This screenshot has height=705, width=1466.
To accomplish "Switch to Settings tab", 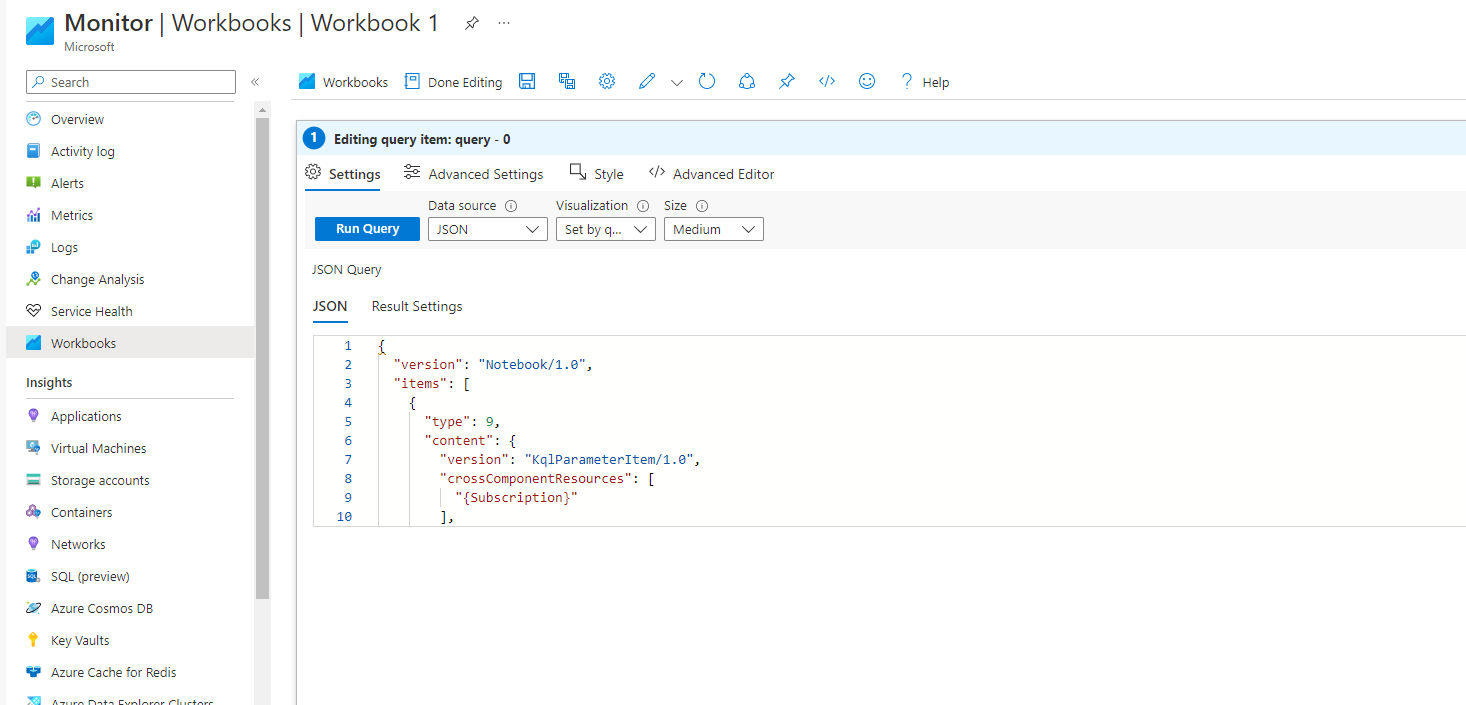I will point(343,174).
